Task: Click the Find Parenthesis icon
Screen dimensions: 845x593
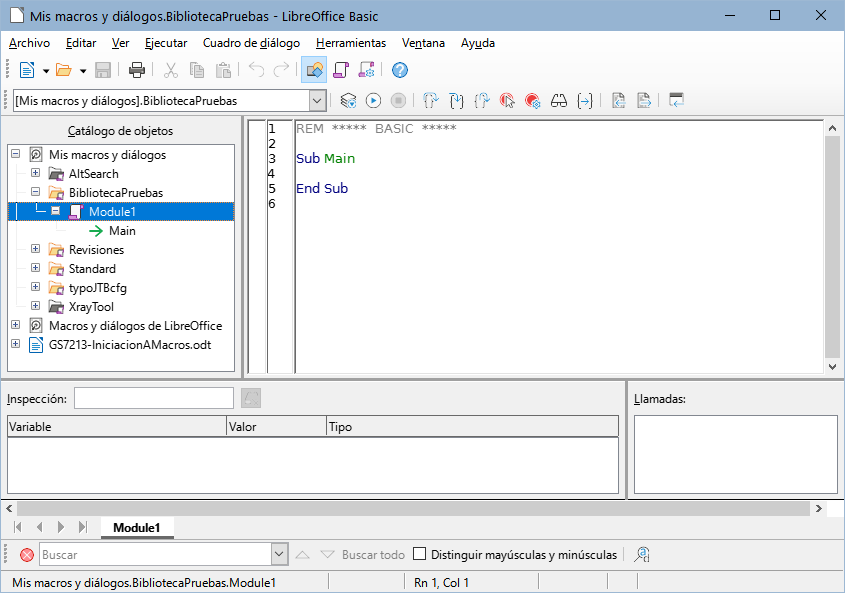Action: click(585, 101)
